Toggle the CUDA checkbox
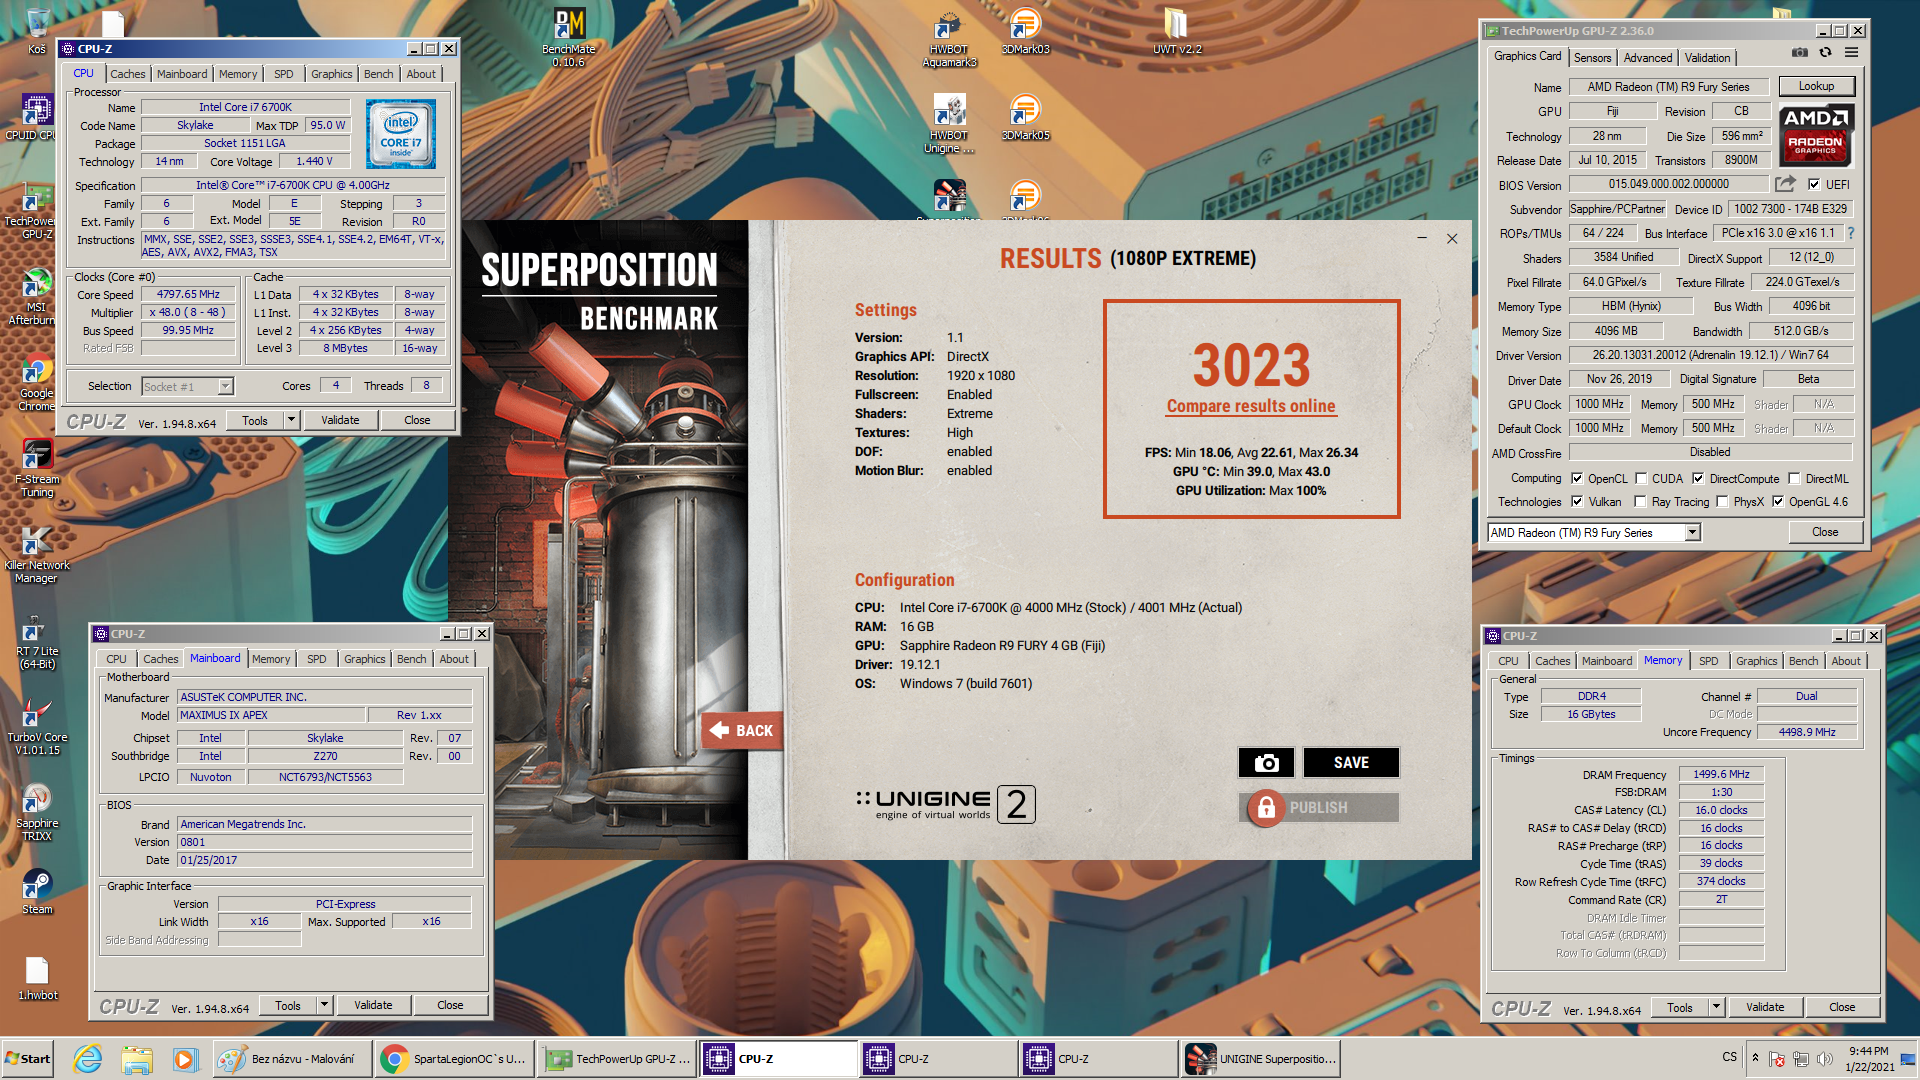 tap(1641, 478)
